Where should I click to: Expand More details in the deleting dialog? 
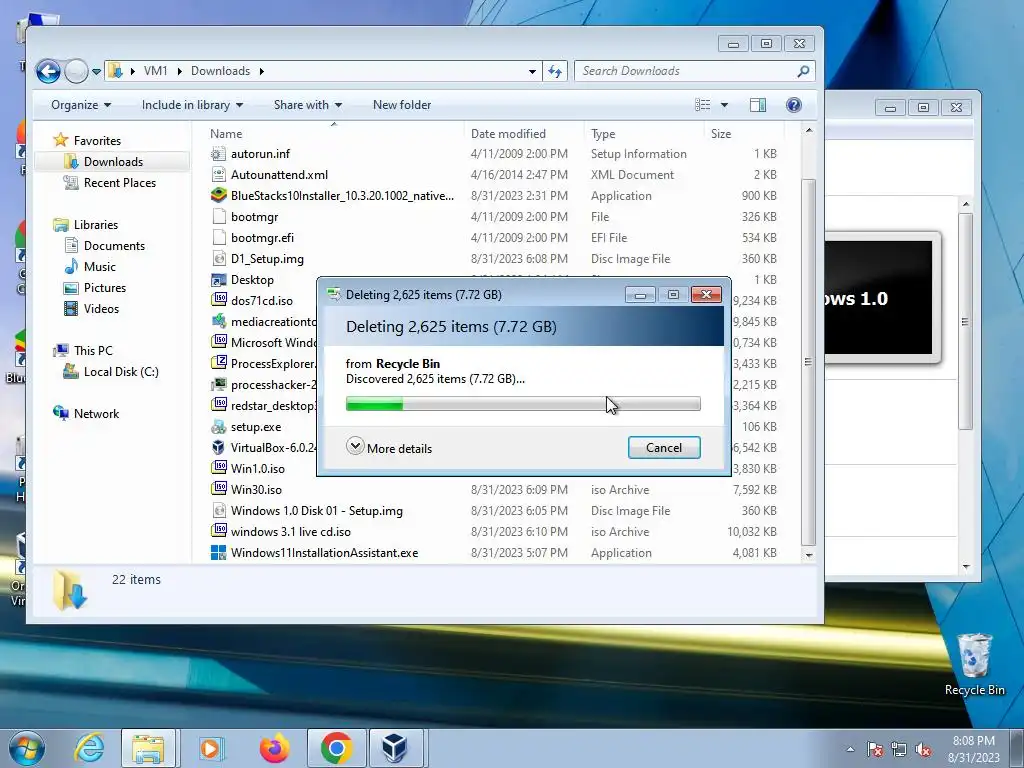coord(389,448)
